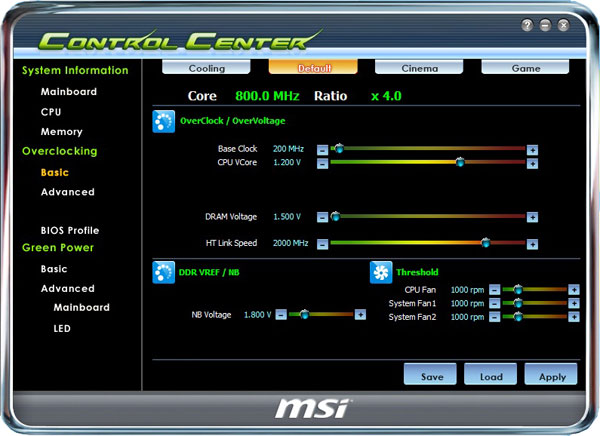Viewport: 600px width, 436px height.
Task: Lower System Fan1 threshold with minus
Action: (495, 304)
